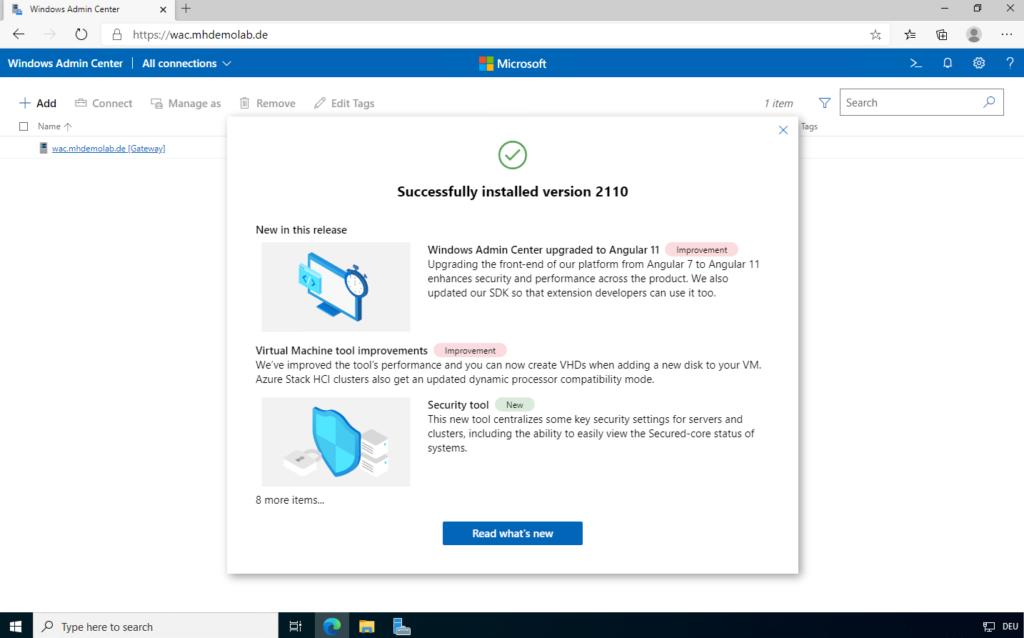Launch Microsoft Edge from the taskbar
This screenshot has width=1024, height=638.
click(x=331, y=625)
